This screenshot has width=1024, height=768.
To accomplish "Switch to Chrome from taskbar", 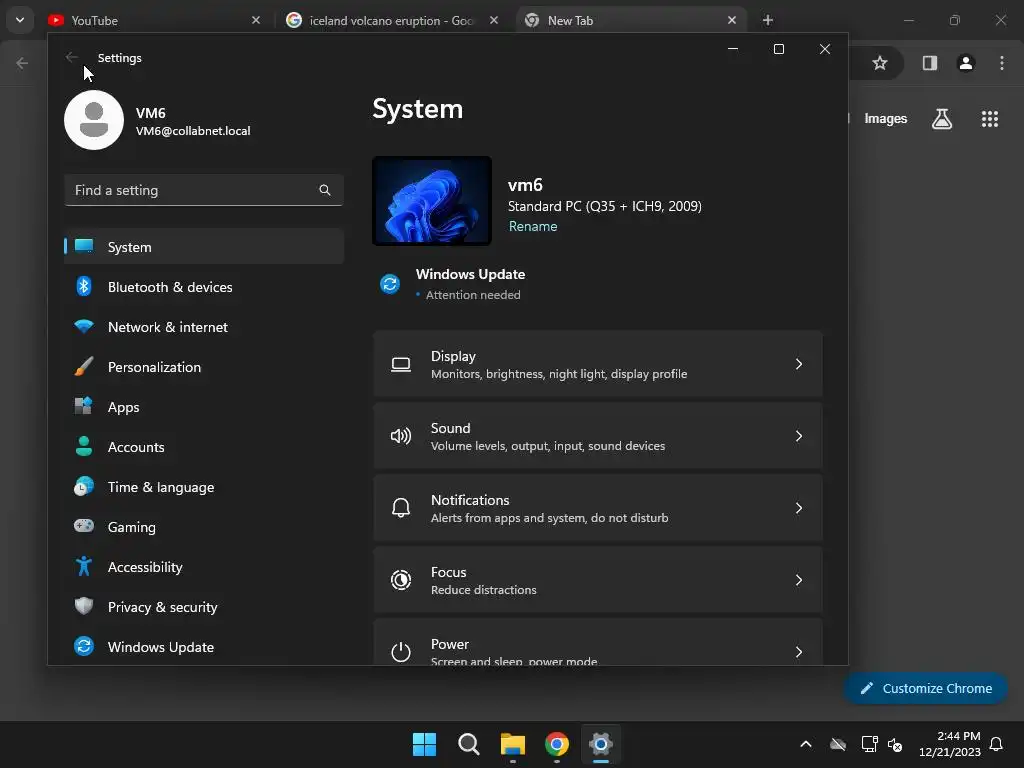I will pyautogui.click(x=556, y=744).
